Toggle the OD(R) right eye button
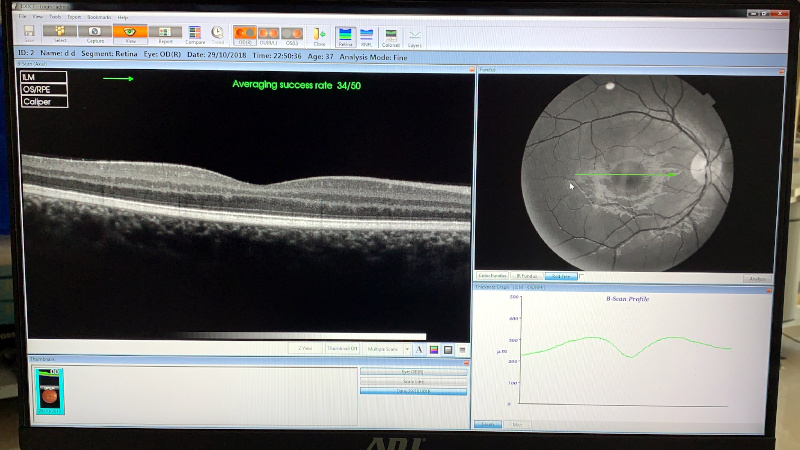Viewport: 800px width, 450px height. 244,34
